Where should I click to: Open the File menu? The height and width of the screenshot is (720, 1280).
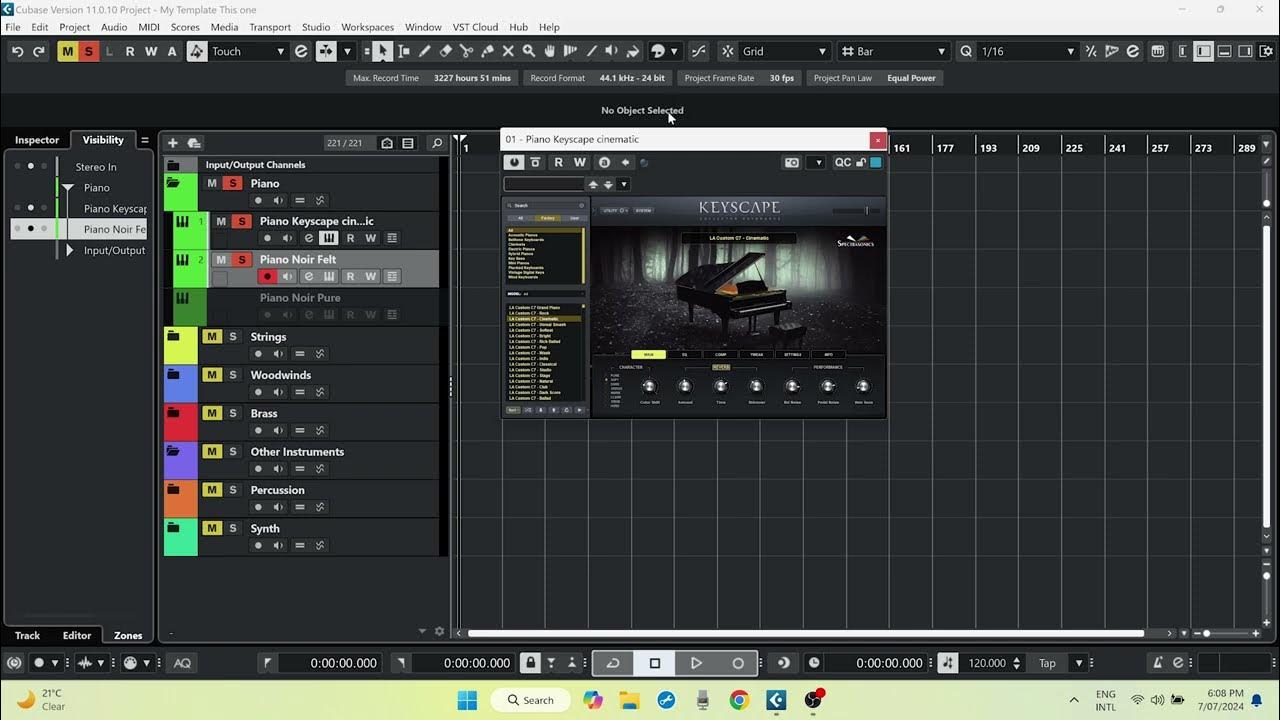point(13,27)
